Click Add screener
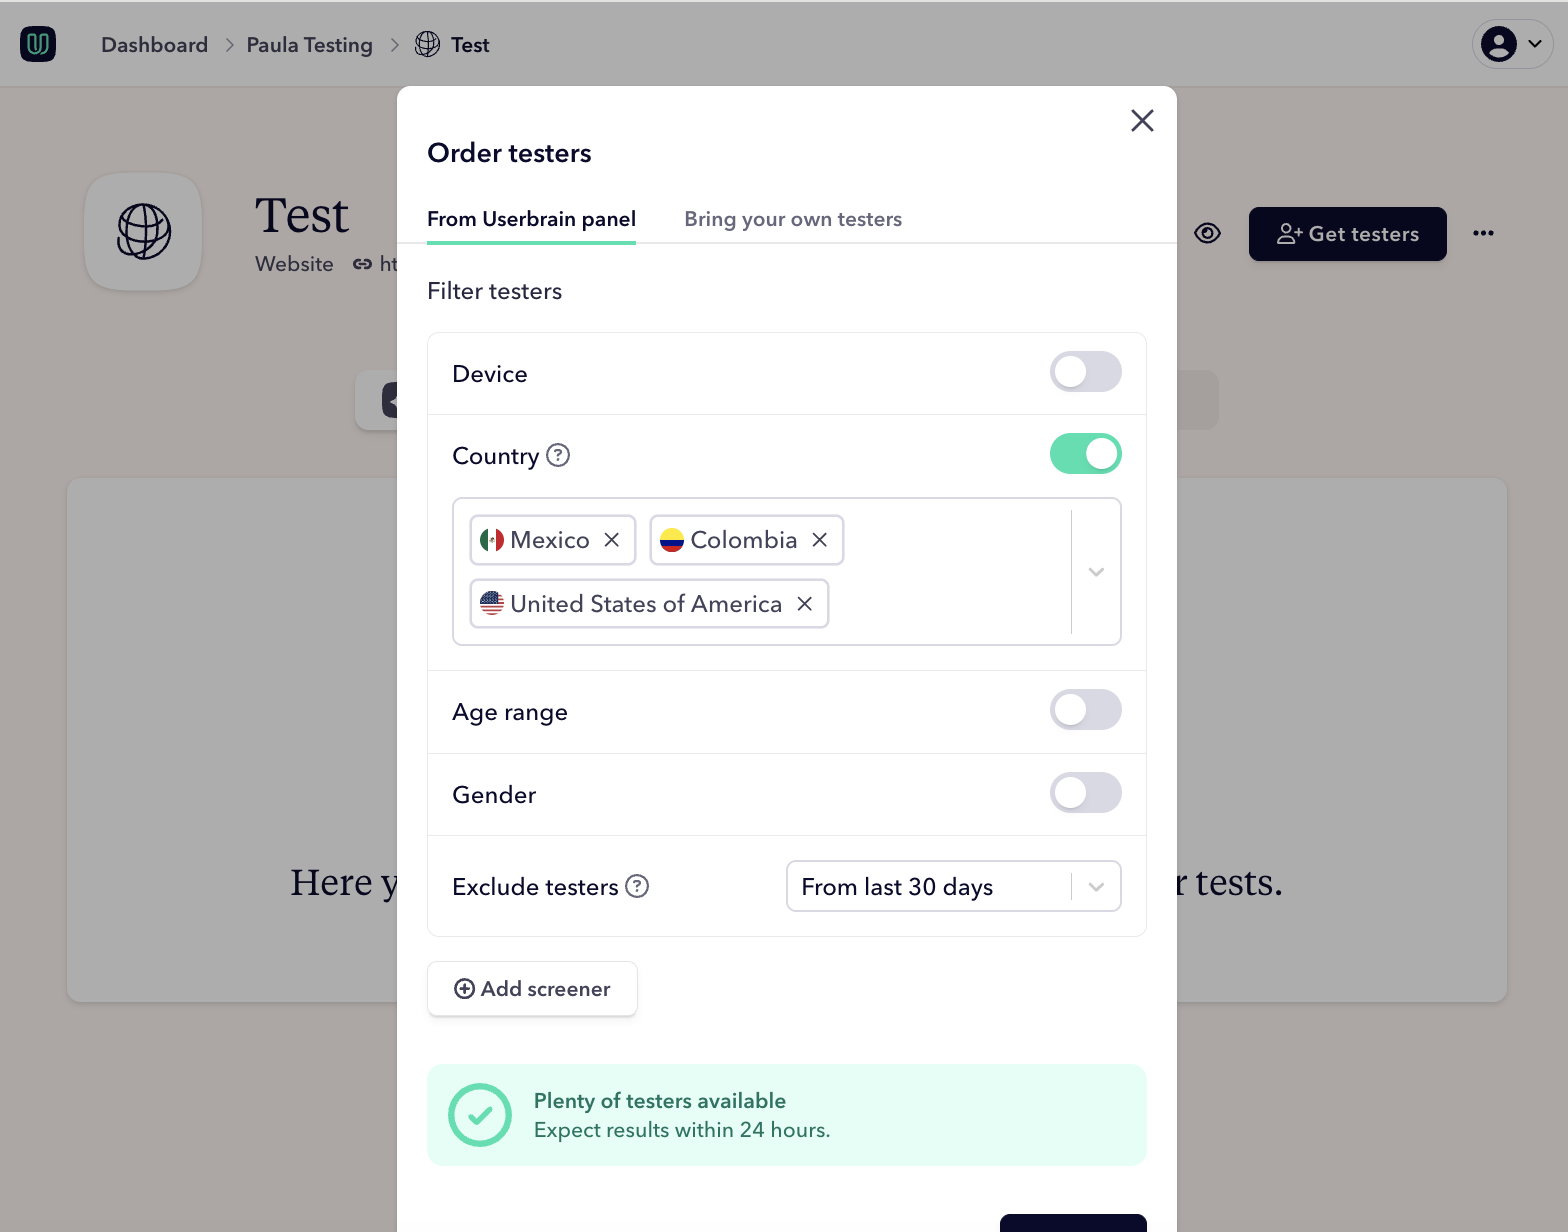Image resolution: width=1568 pixels, height=1232 pixels. (x=532, y=988)
